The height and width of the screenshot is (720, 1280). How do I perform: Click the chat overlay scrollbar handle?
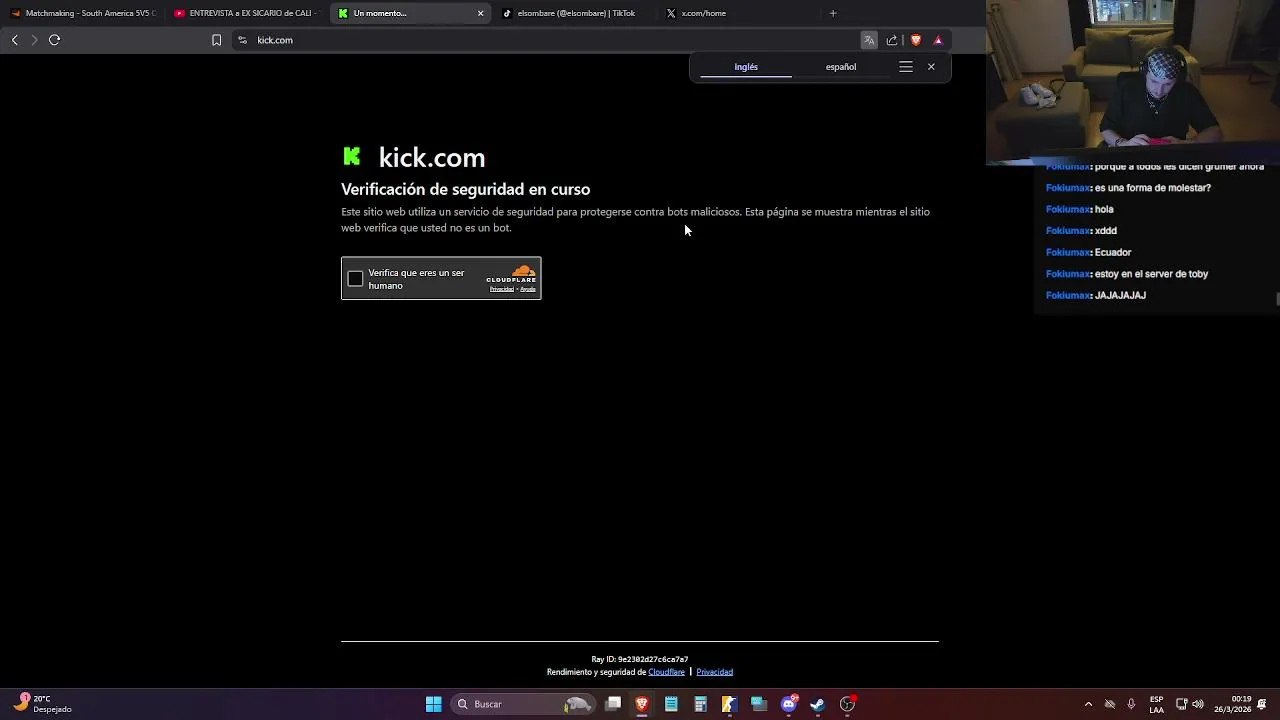point(1277,299)
